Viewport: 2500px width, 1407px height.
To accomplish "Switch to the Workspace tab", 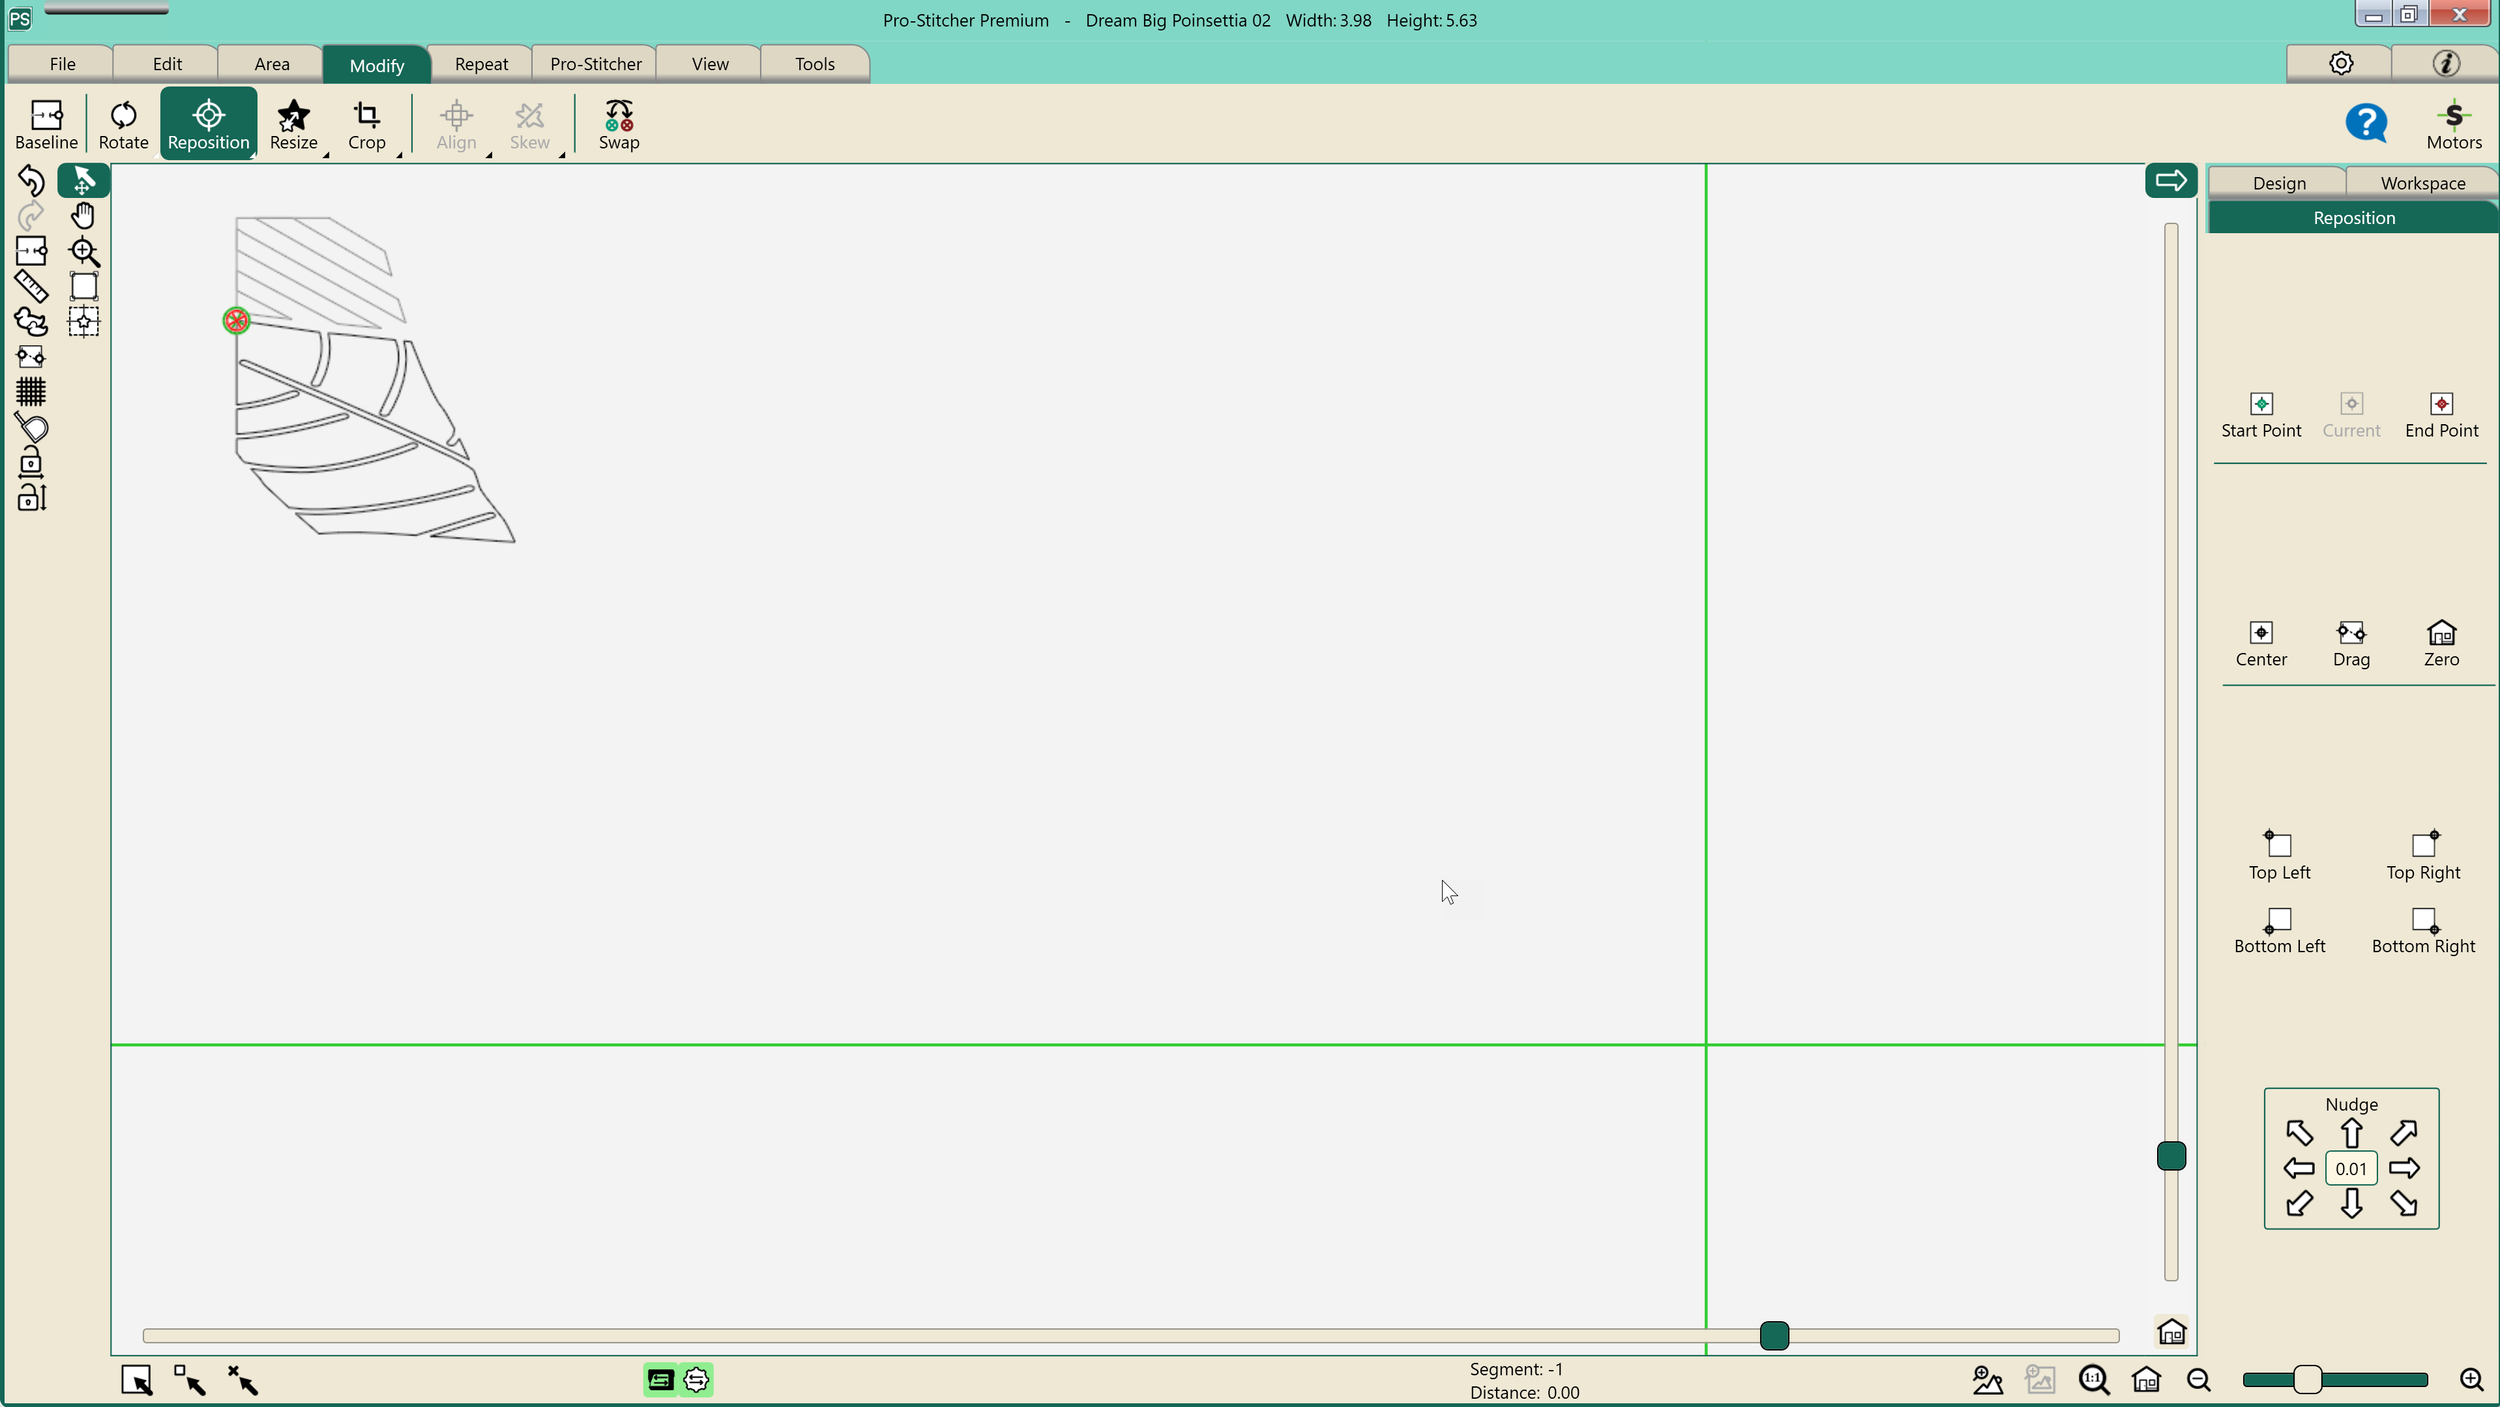I will (x=2421, y=183).
